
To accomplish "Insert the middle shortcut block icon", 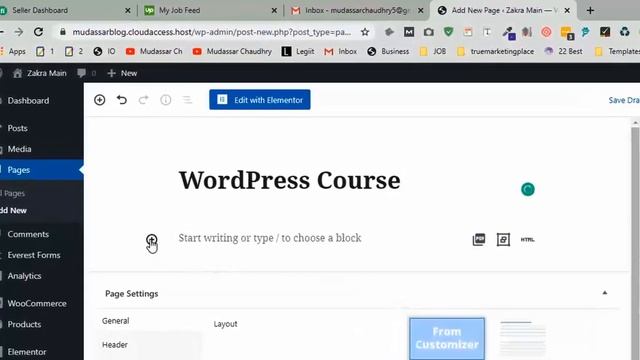I will [503, 239].
